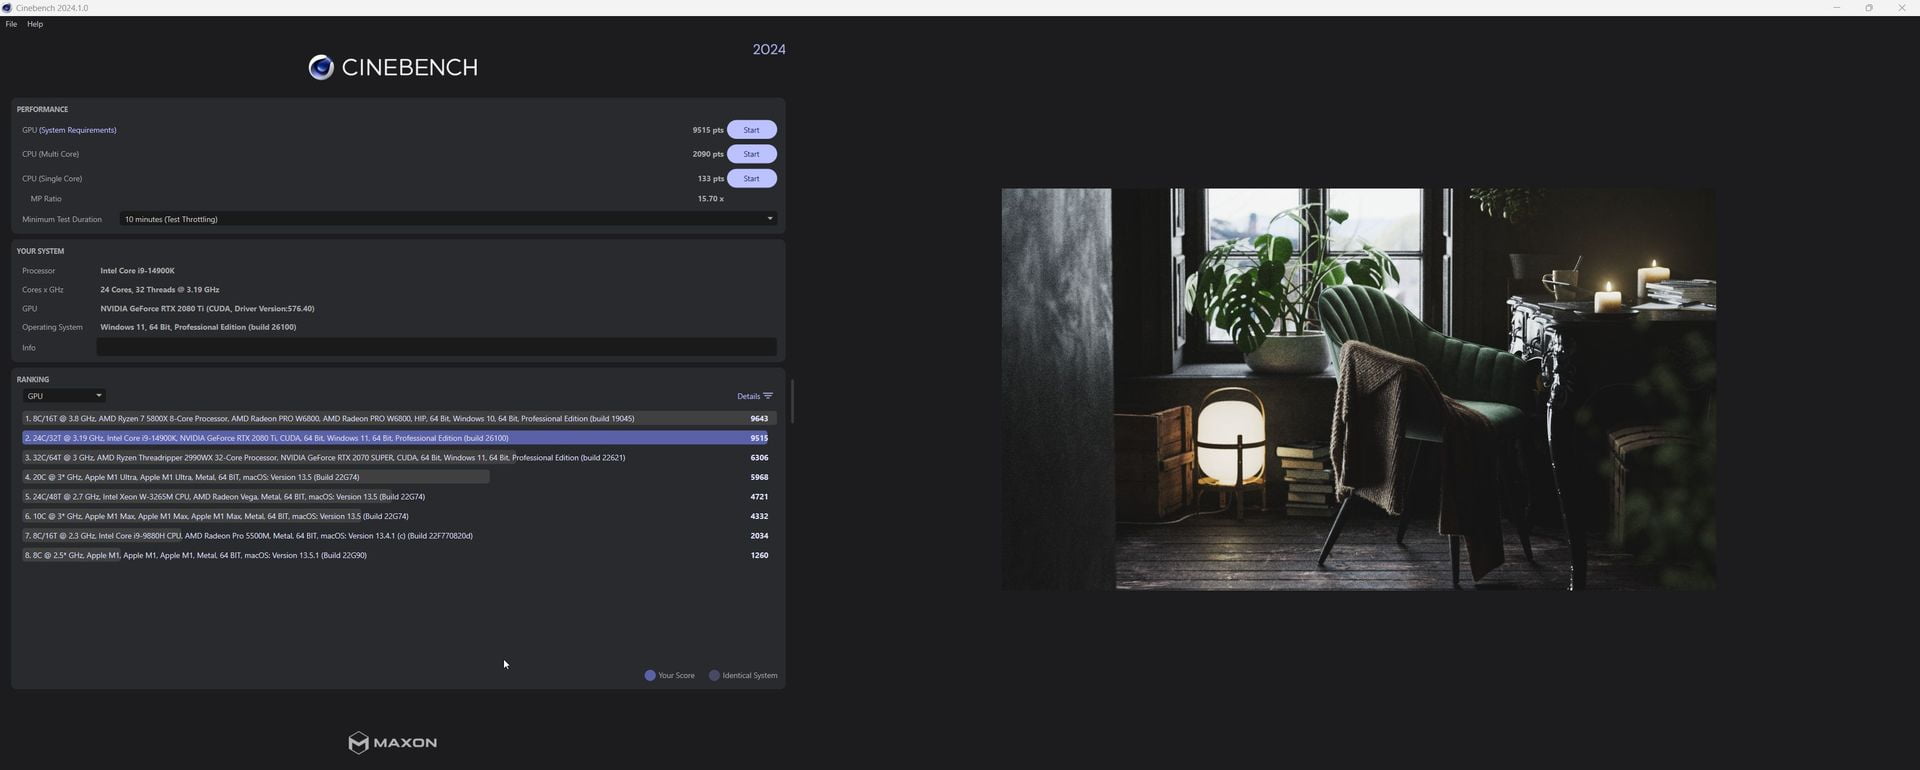Close the Cinebench window

coord(1902,8)
